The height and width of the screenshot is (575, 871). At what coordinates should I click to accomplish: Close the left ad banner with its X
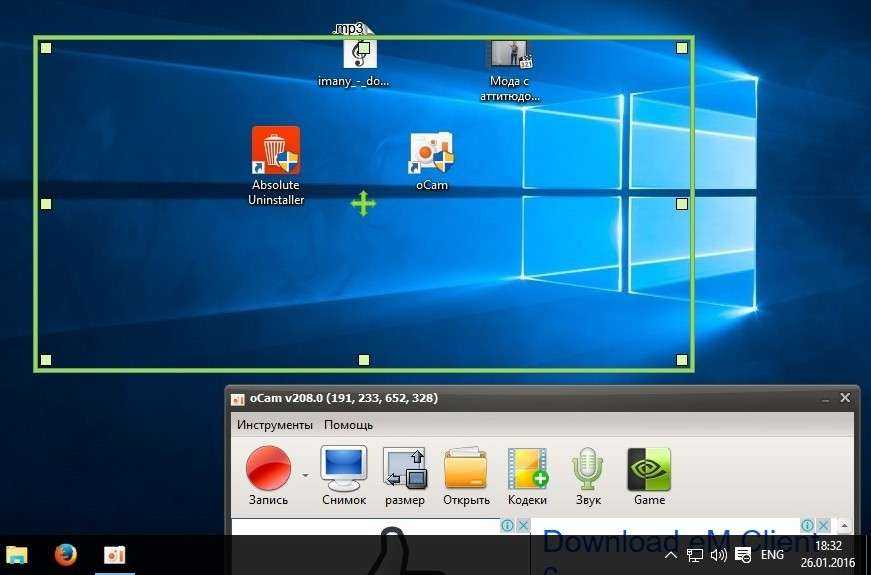(x=523, y=525)
